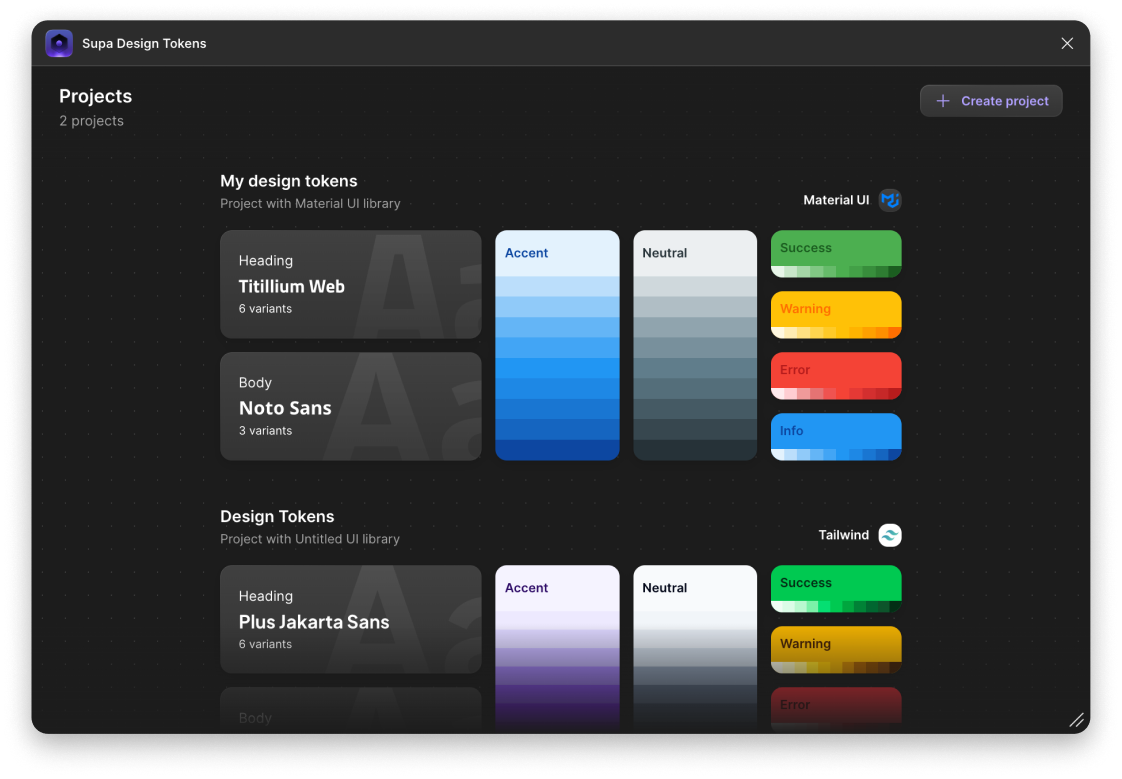Select the Warning swatch under Tailwind
The width and height of the screenshot is (1122, 779).
click(836, 650)
